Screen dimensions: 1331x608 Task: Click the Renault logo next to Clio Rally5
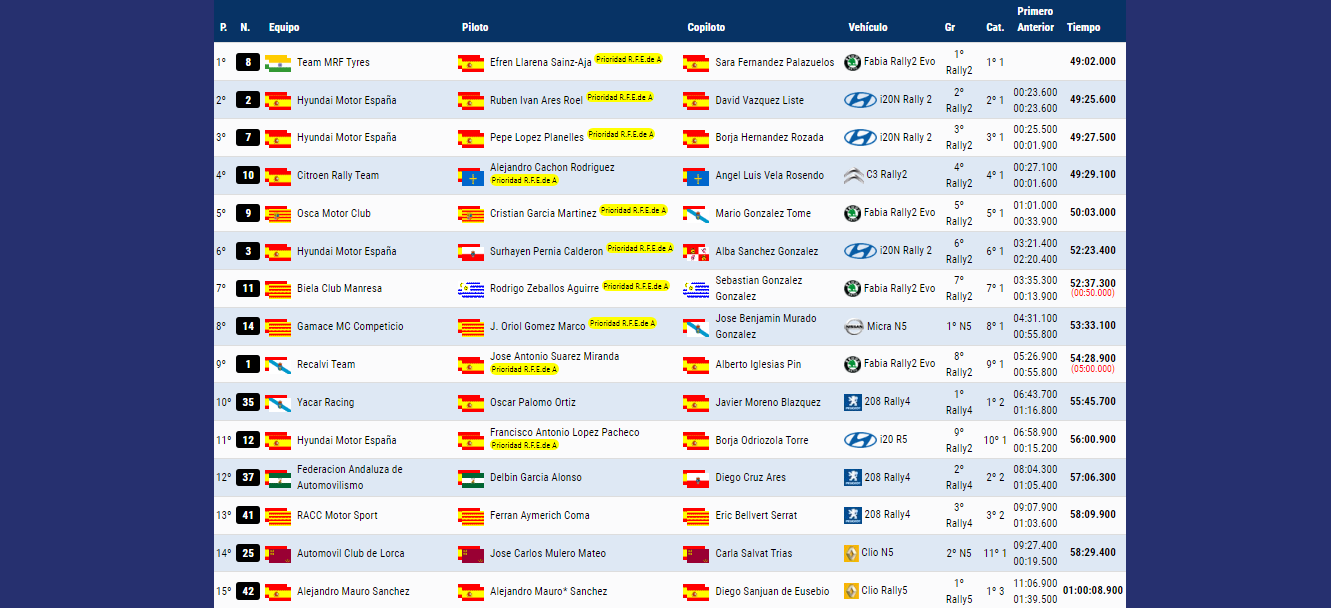click(x=851, y=591)
